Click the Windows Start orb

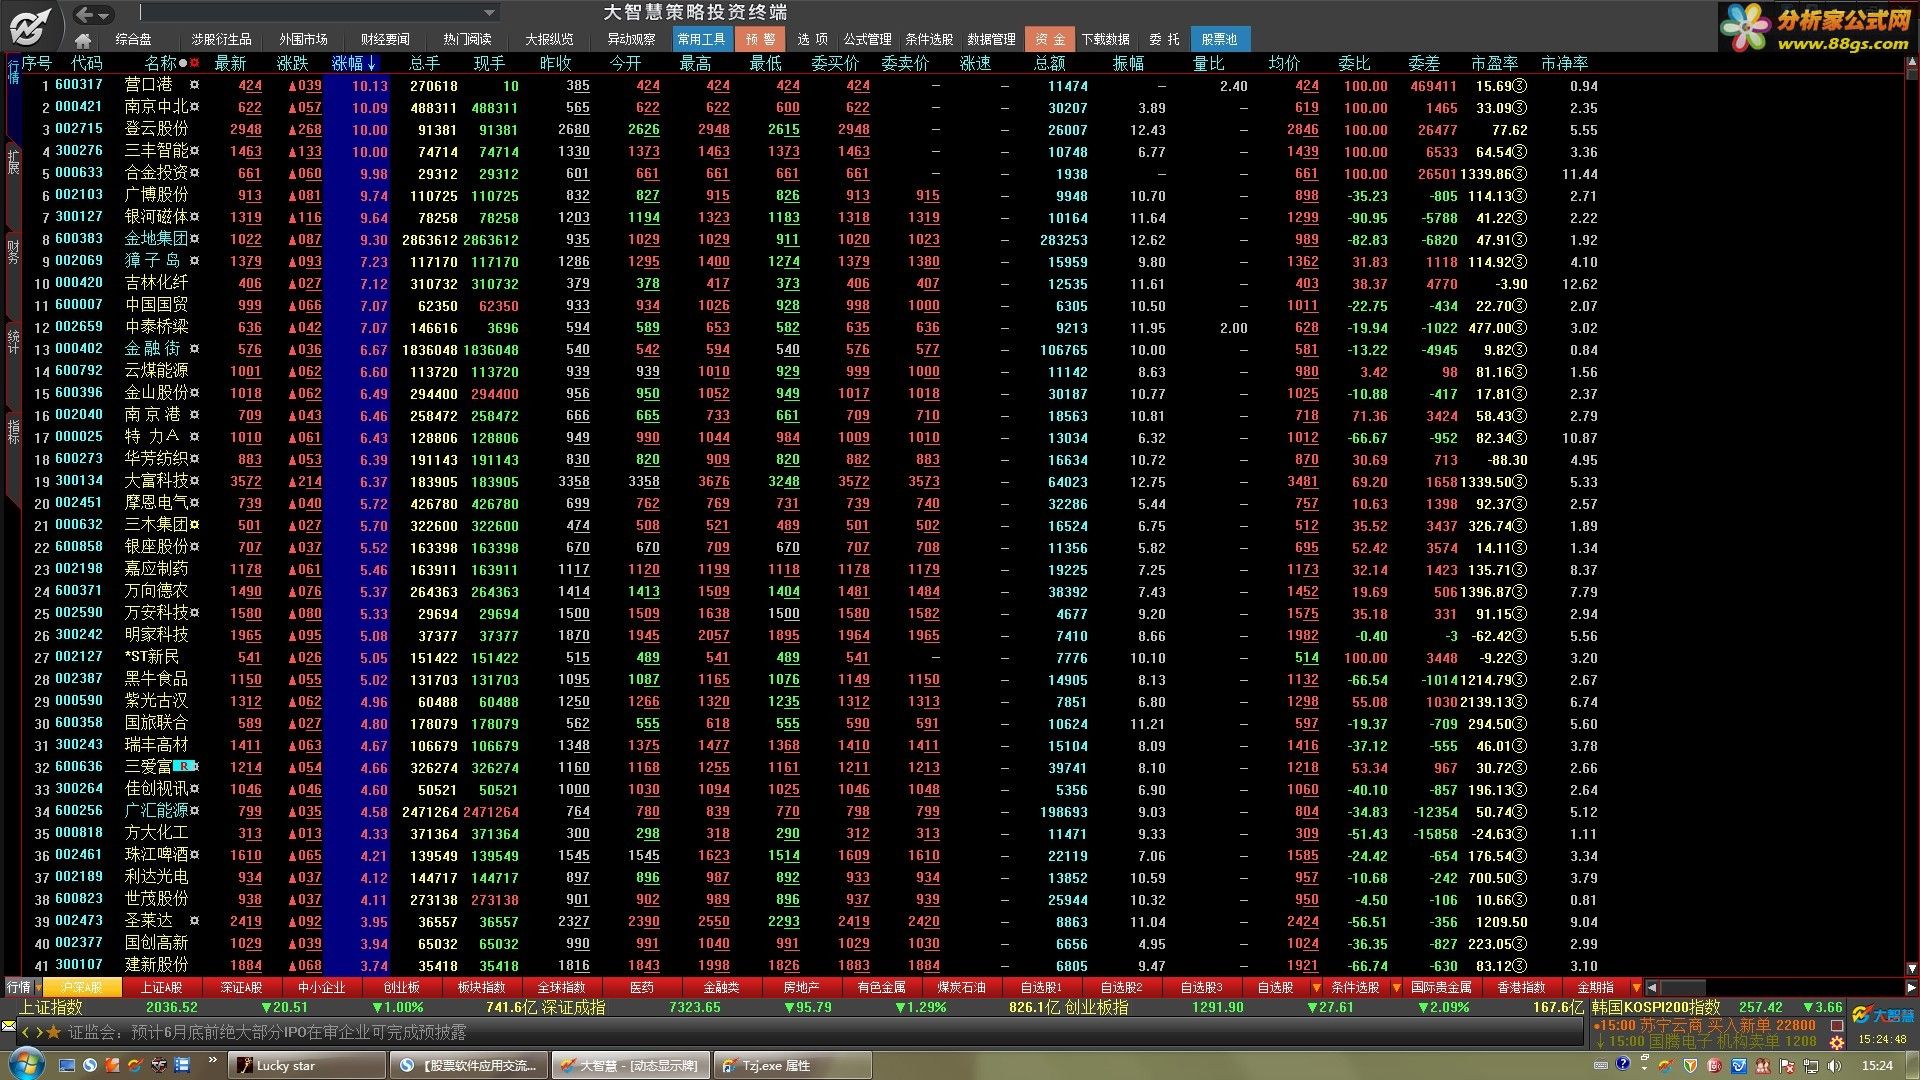click(27, 1064)
